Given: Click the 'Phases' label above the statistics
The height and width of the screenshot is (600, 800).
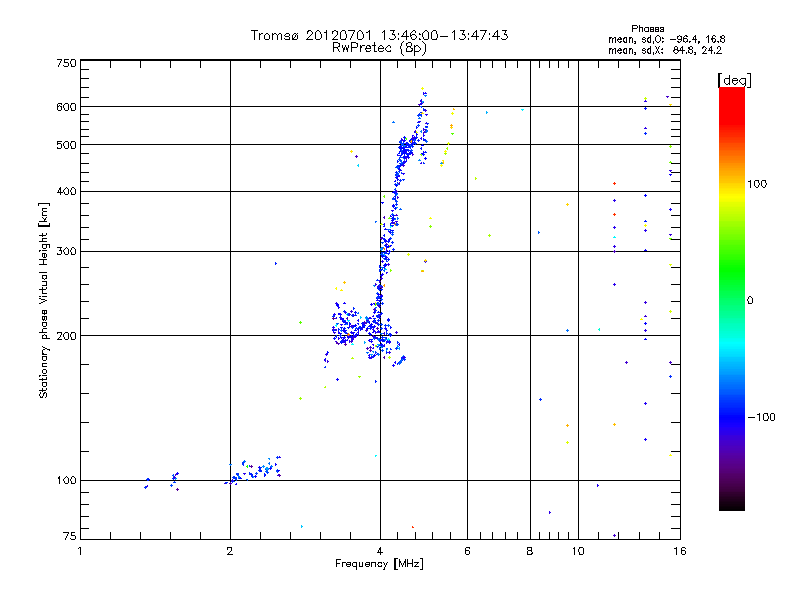Looking at the screenshot, I should [x=647, y=29].
